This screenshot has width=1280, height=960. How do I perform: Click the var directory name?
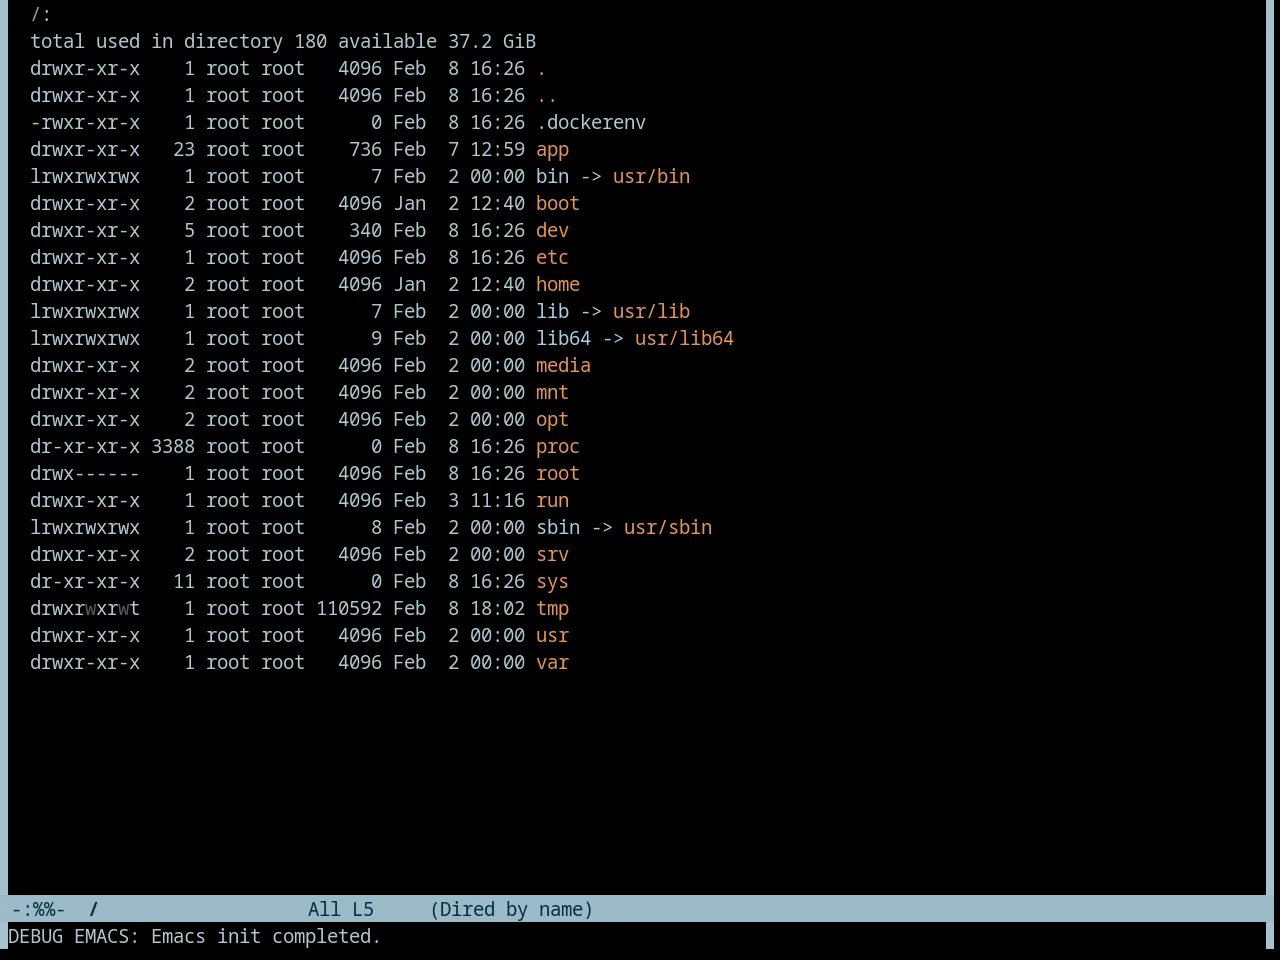[x=552, y=663]
